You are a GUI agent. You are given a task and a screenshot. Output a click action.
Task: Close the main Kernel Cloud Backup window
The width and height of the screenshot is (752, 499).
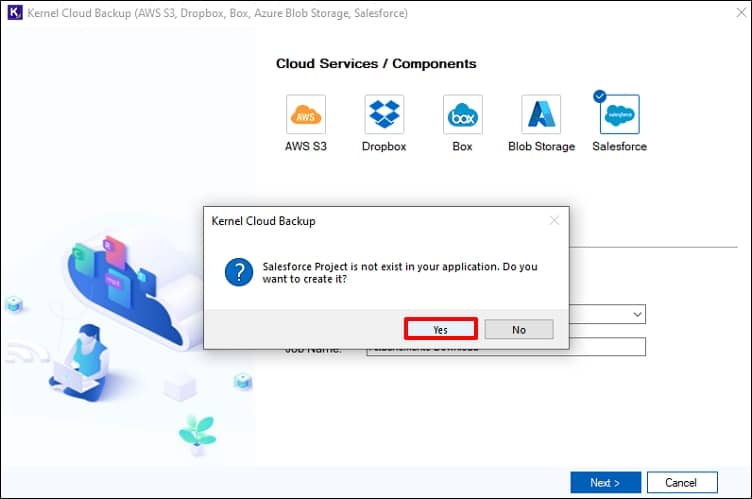coord(741,12)
